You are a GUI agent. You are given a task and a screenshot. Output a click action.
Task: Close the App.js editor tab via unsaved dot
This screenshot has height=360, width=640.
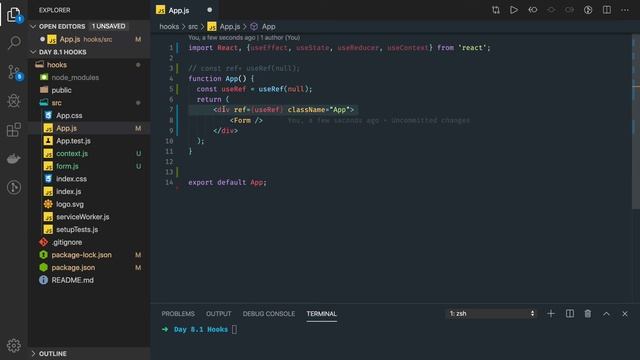click(x=209, y=10)
